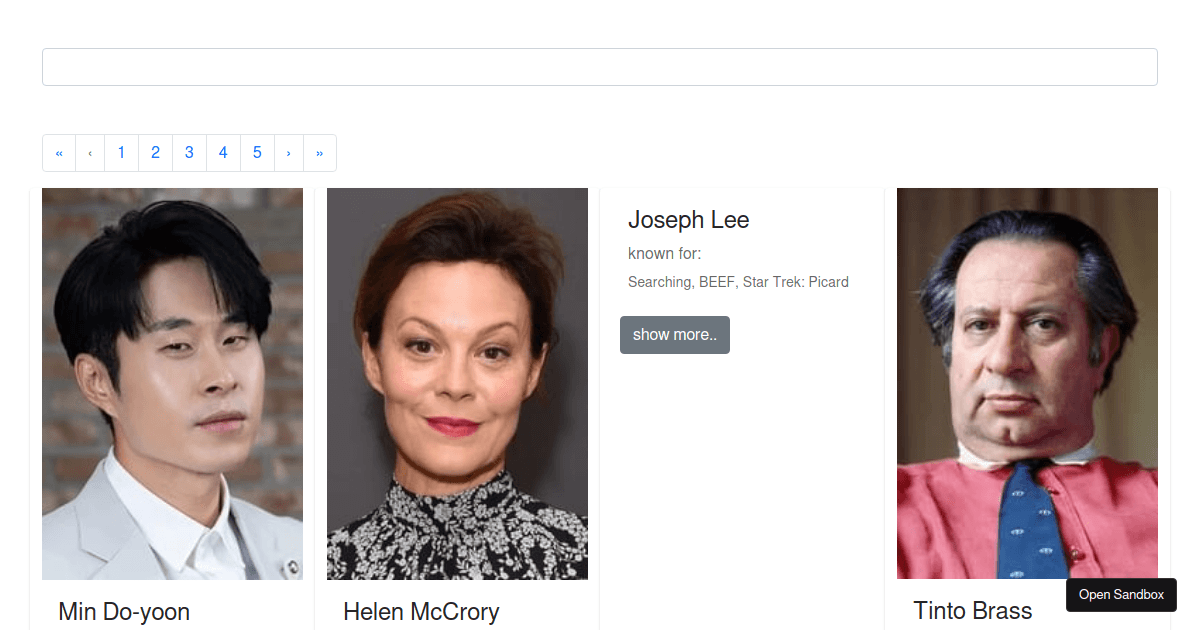Advance to the next page via right chevron
1200x630 pixels.
click(x=288, y=152)
